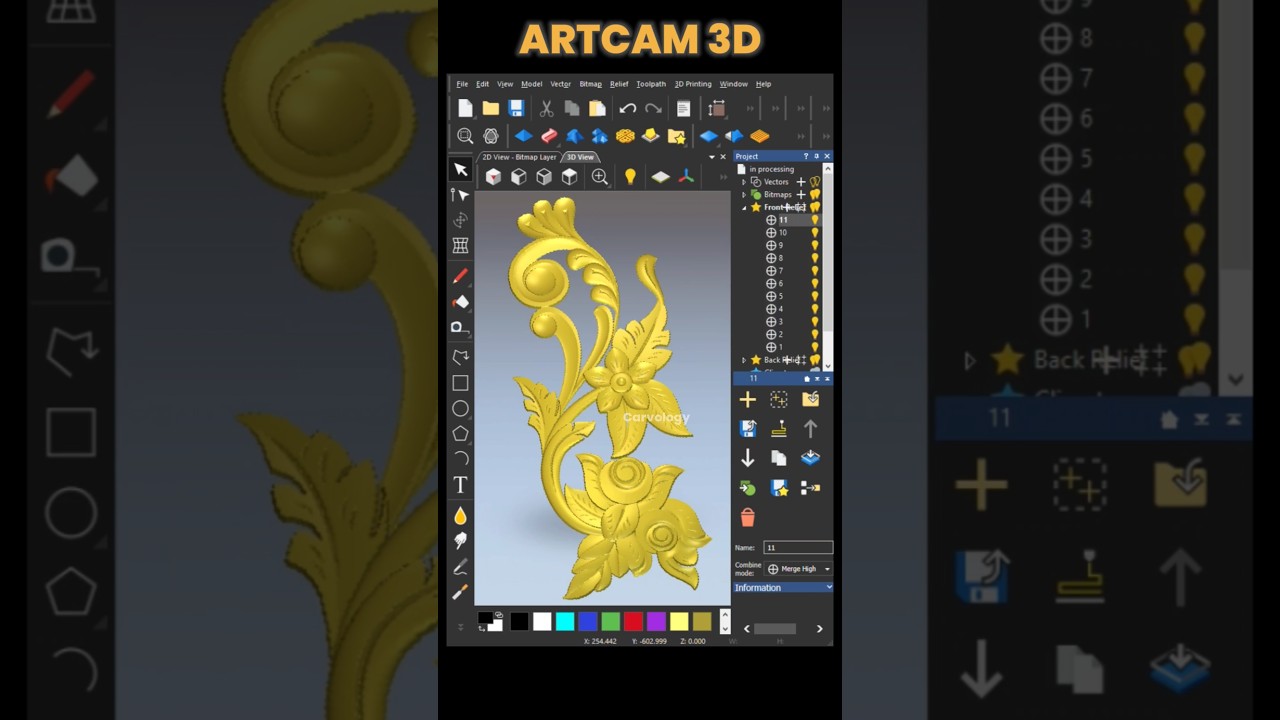Open the view tabs dropdown arrow
Image resolution: width=1280 pixels, height=720 pixels.
712,157
